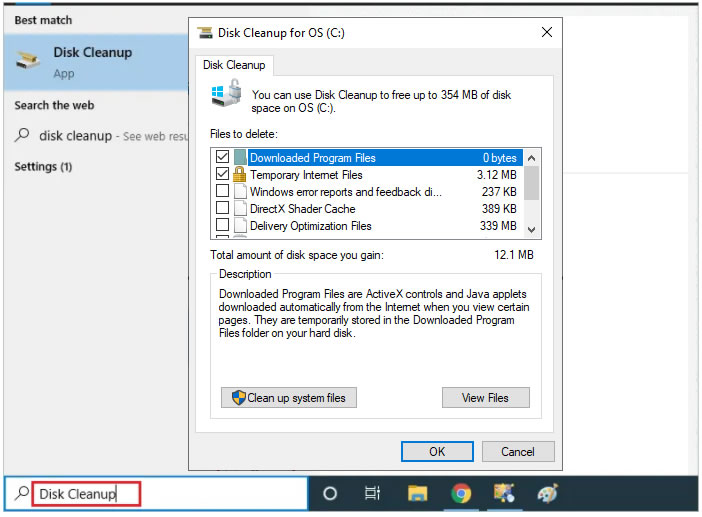Confirm with the OK button
The height and width of the screenshot is (517, 702).
pos(437,451)
